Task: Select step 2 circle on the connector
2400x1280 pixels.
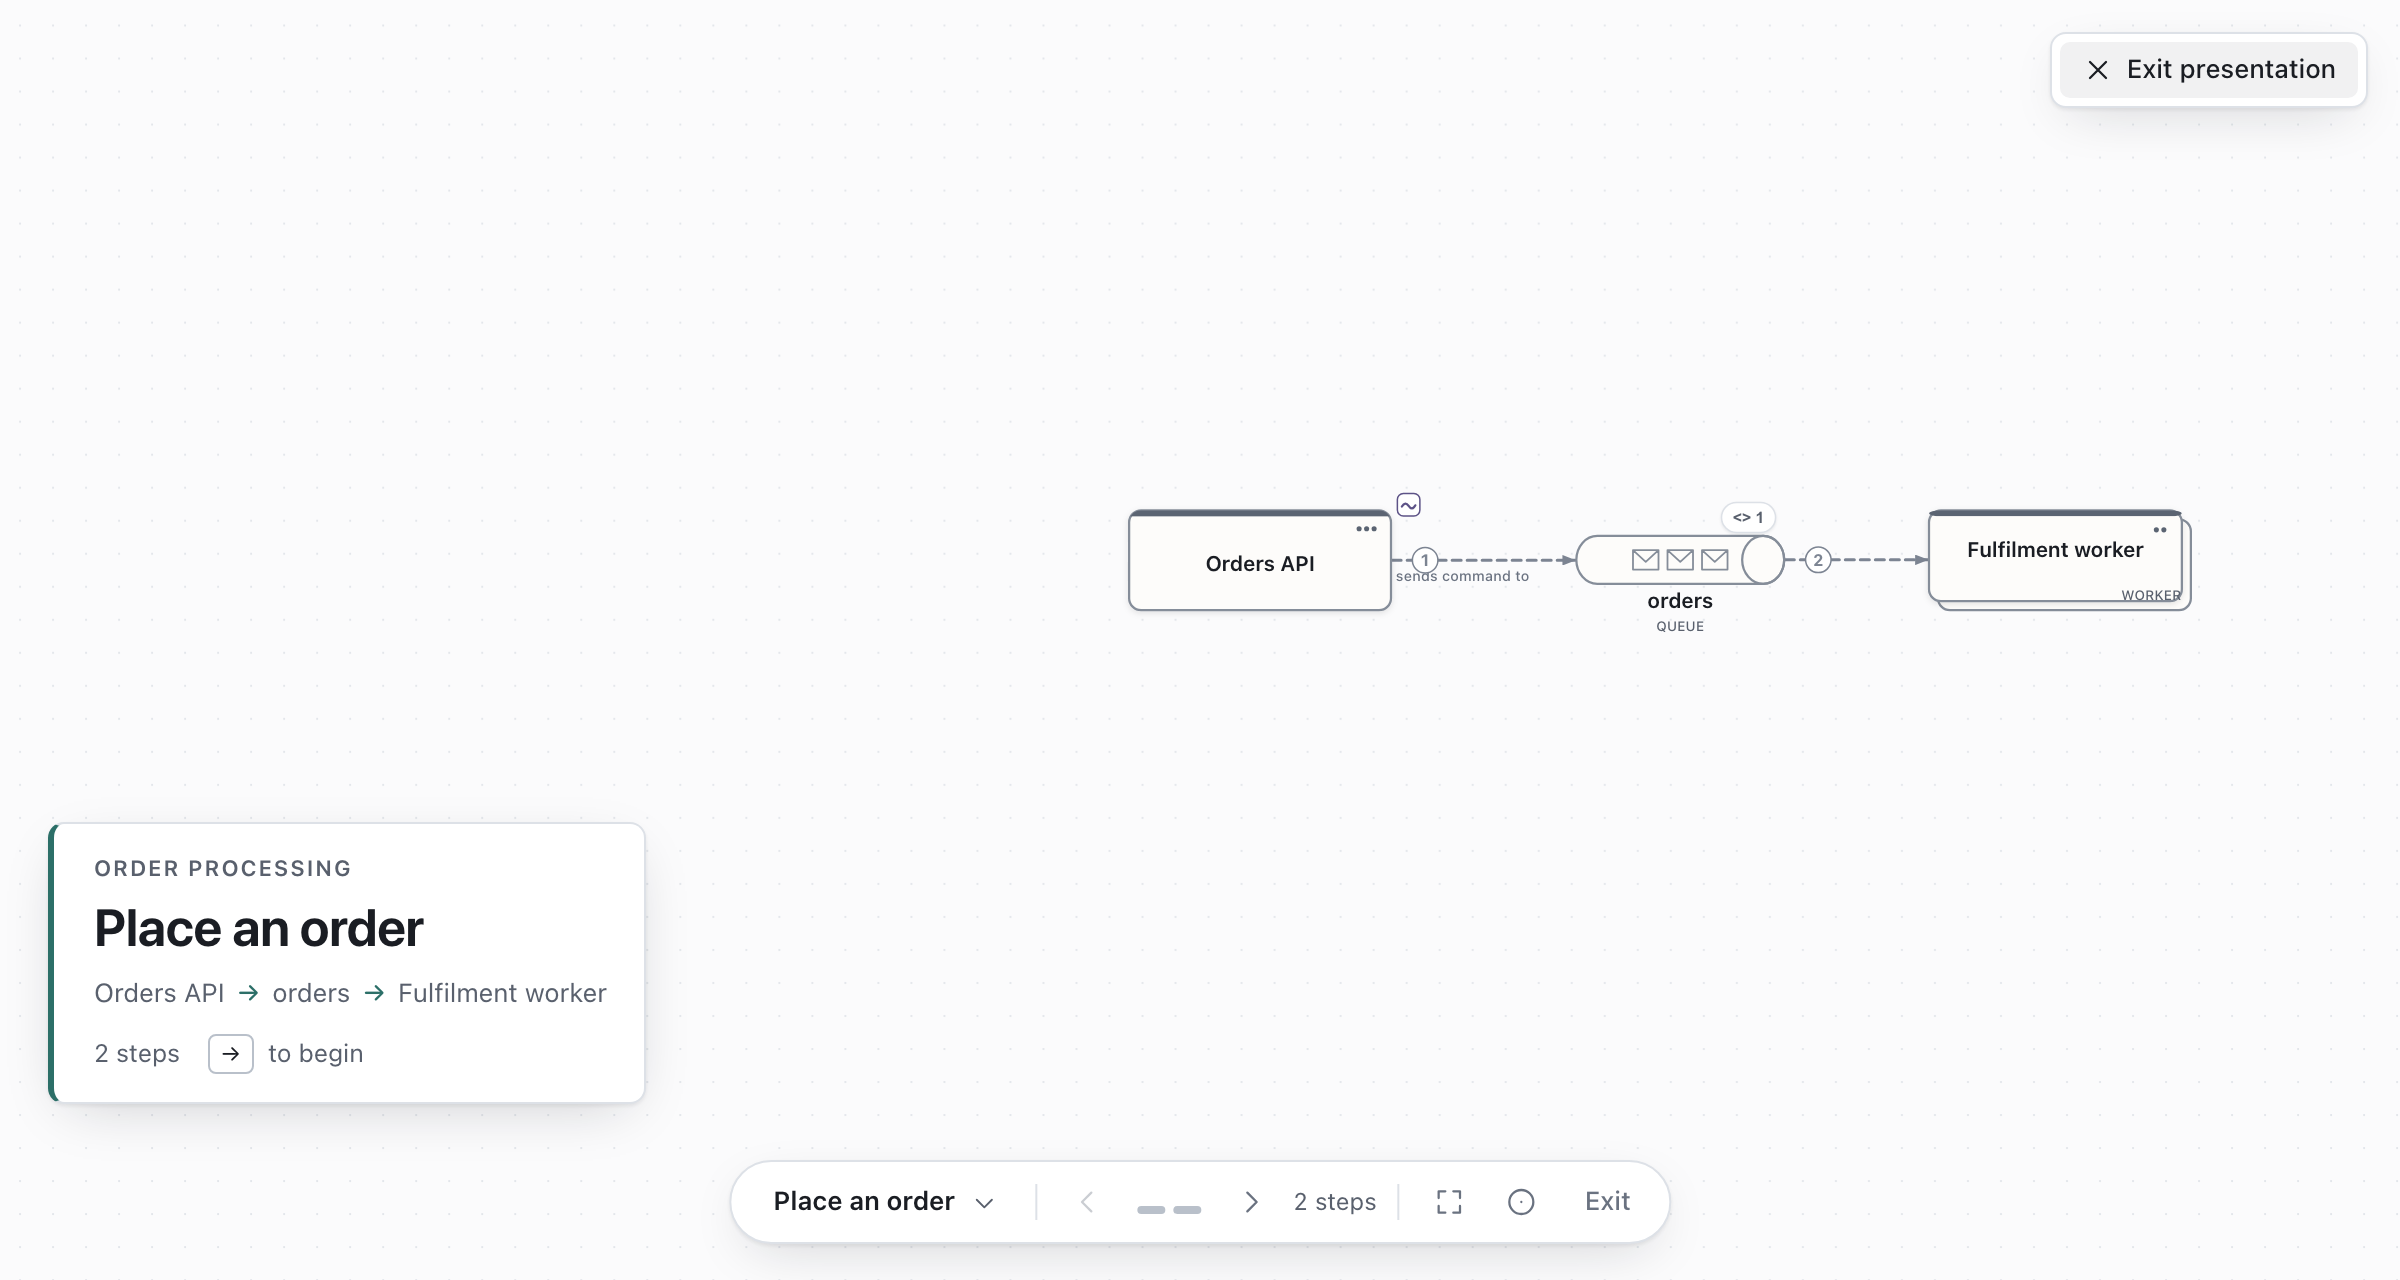Action: coord(1818,560)
